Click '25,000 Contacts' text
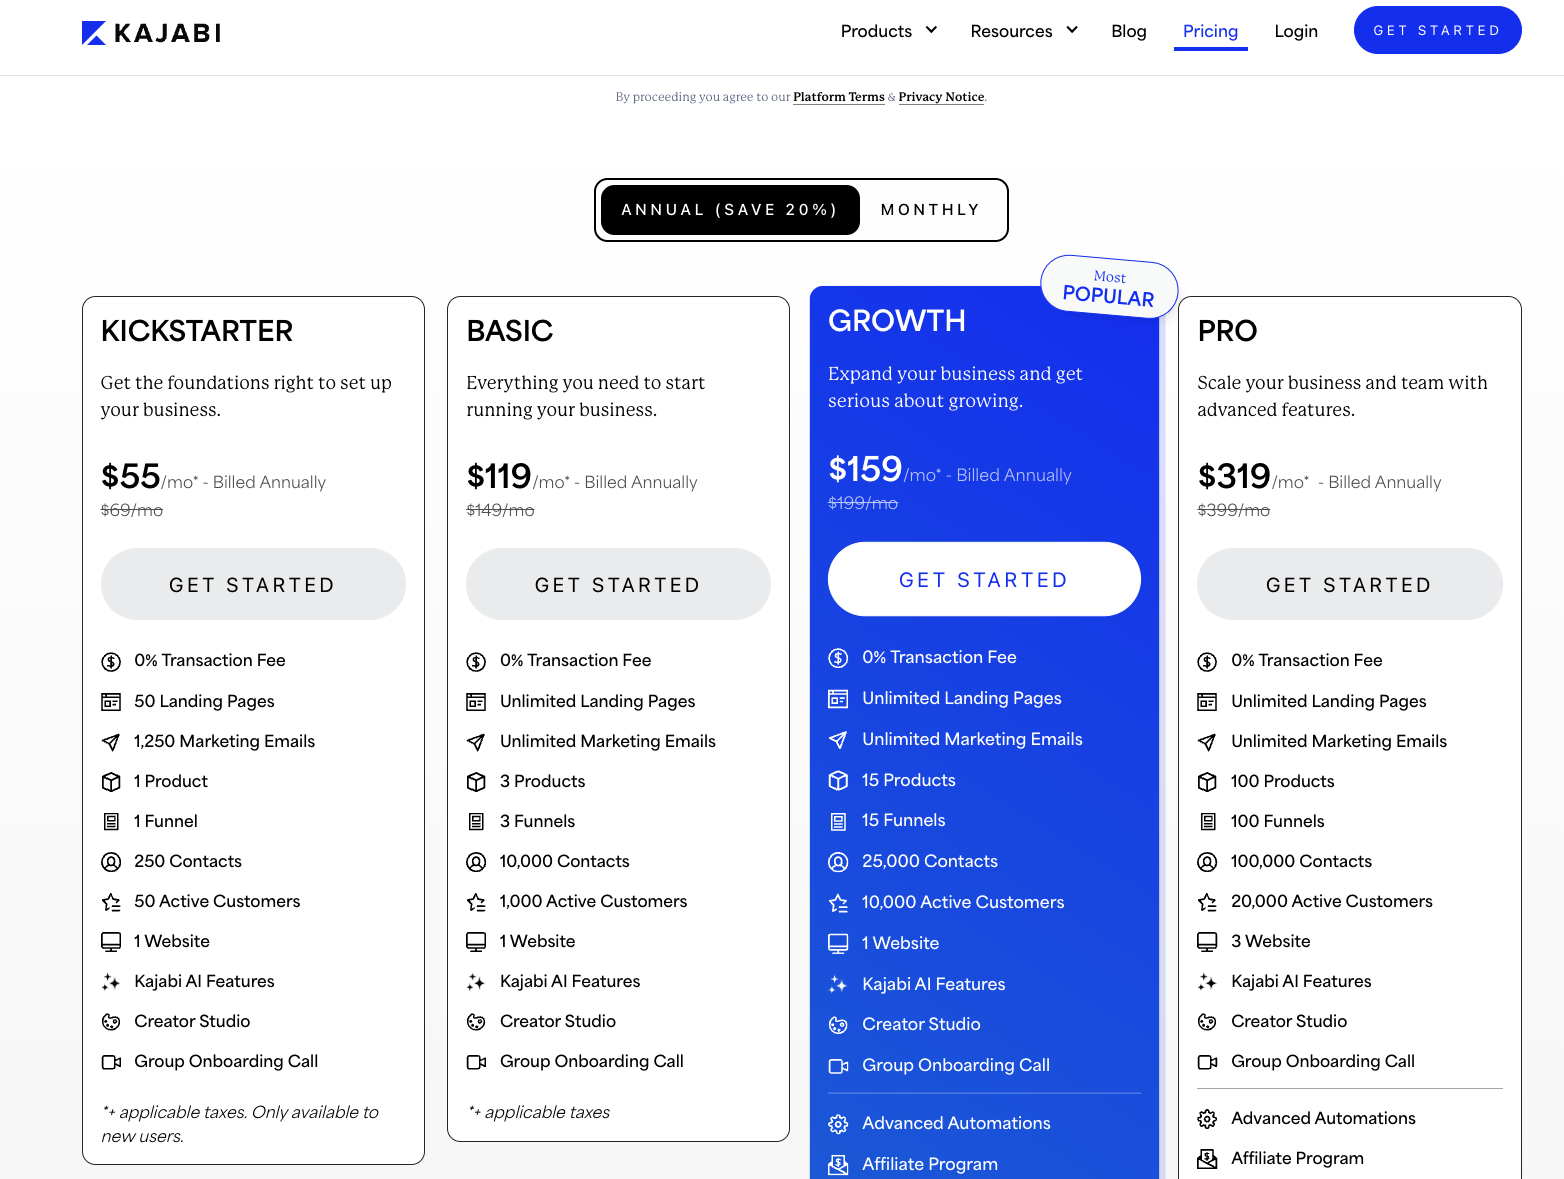The image size is (1564, 1179). point(930,861)
